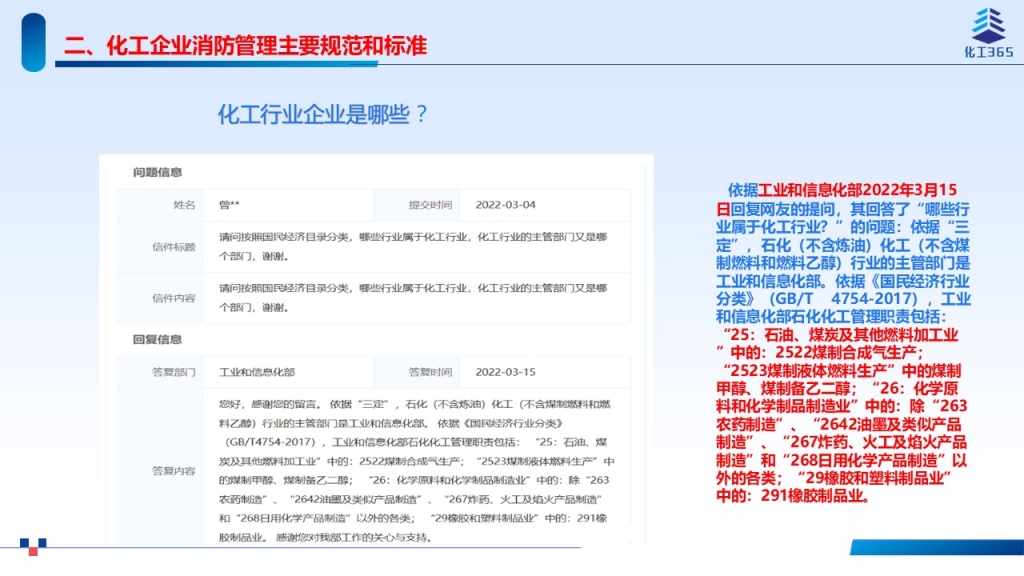The height and width of the screenshot is (576, 1024).
Task: Click the name value 曾**
Action: tap(229, 205)
